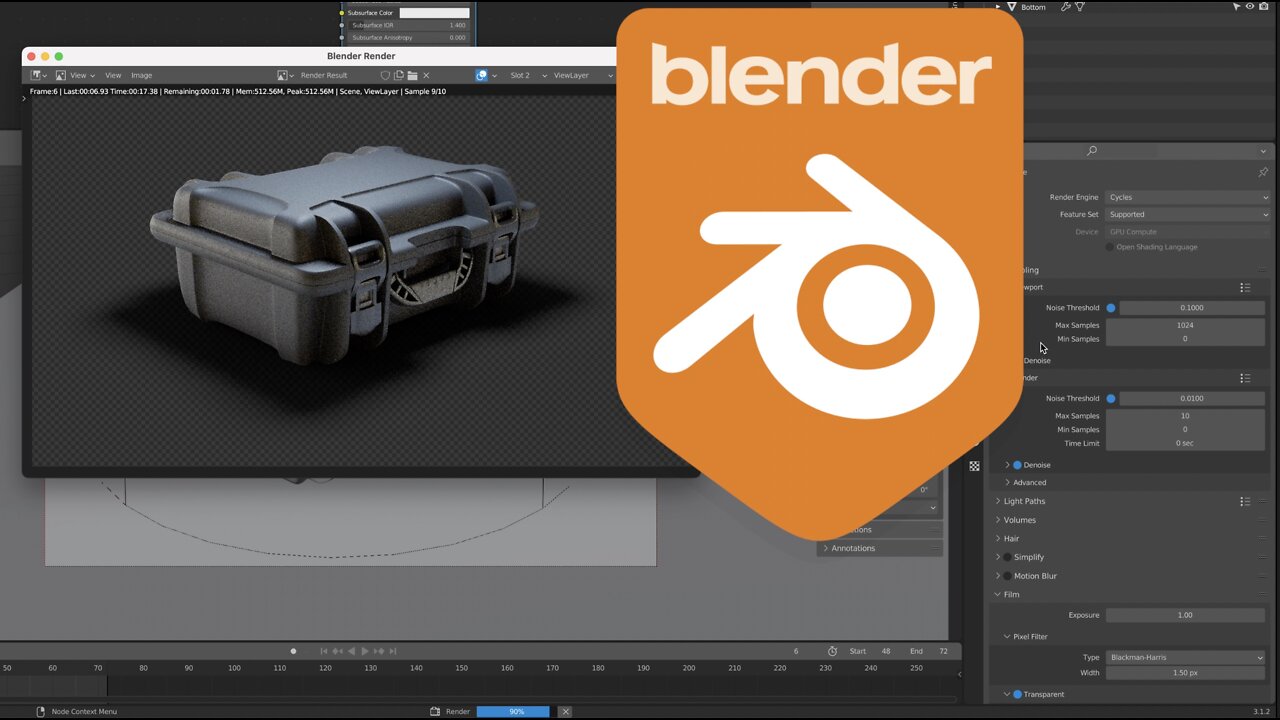The width and height of the screenshot is (1280, 720).
Task: Enable the Motion Blur checkbox
Action: click(1007, 576)
